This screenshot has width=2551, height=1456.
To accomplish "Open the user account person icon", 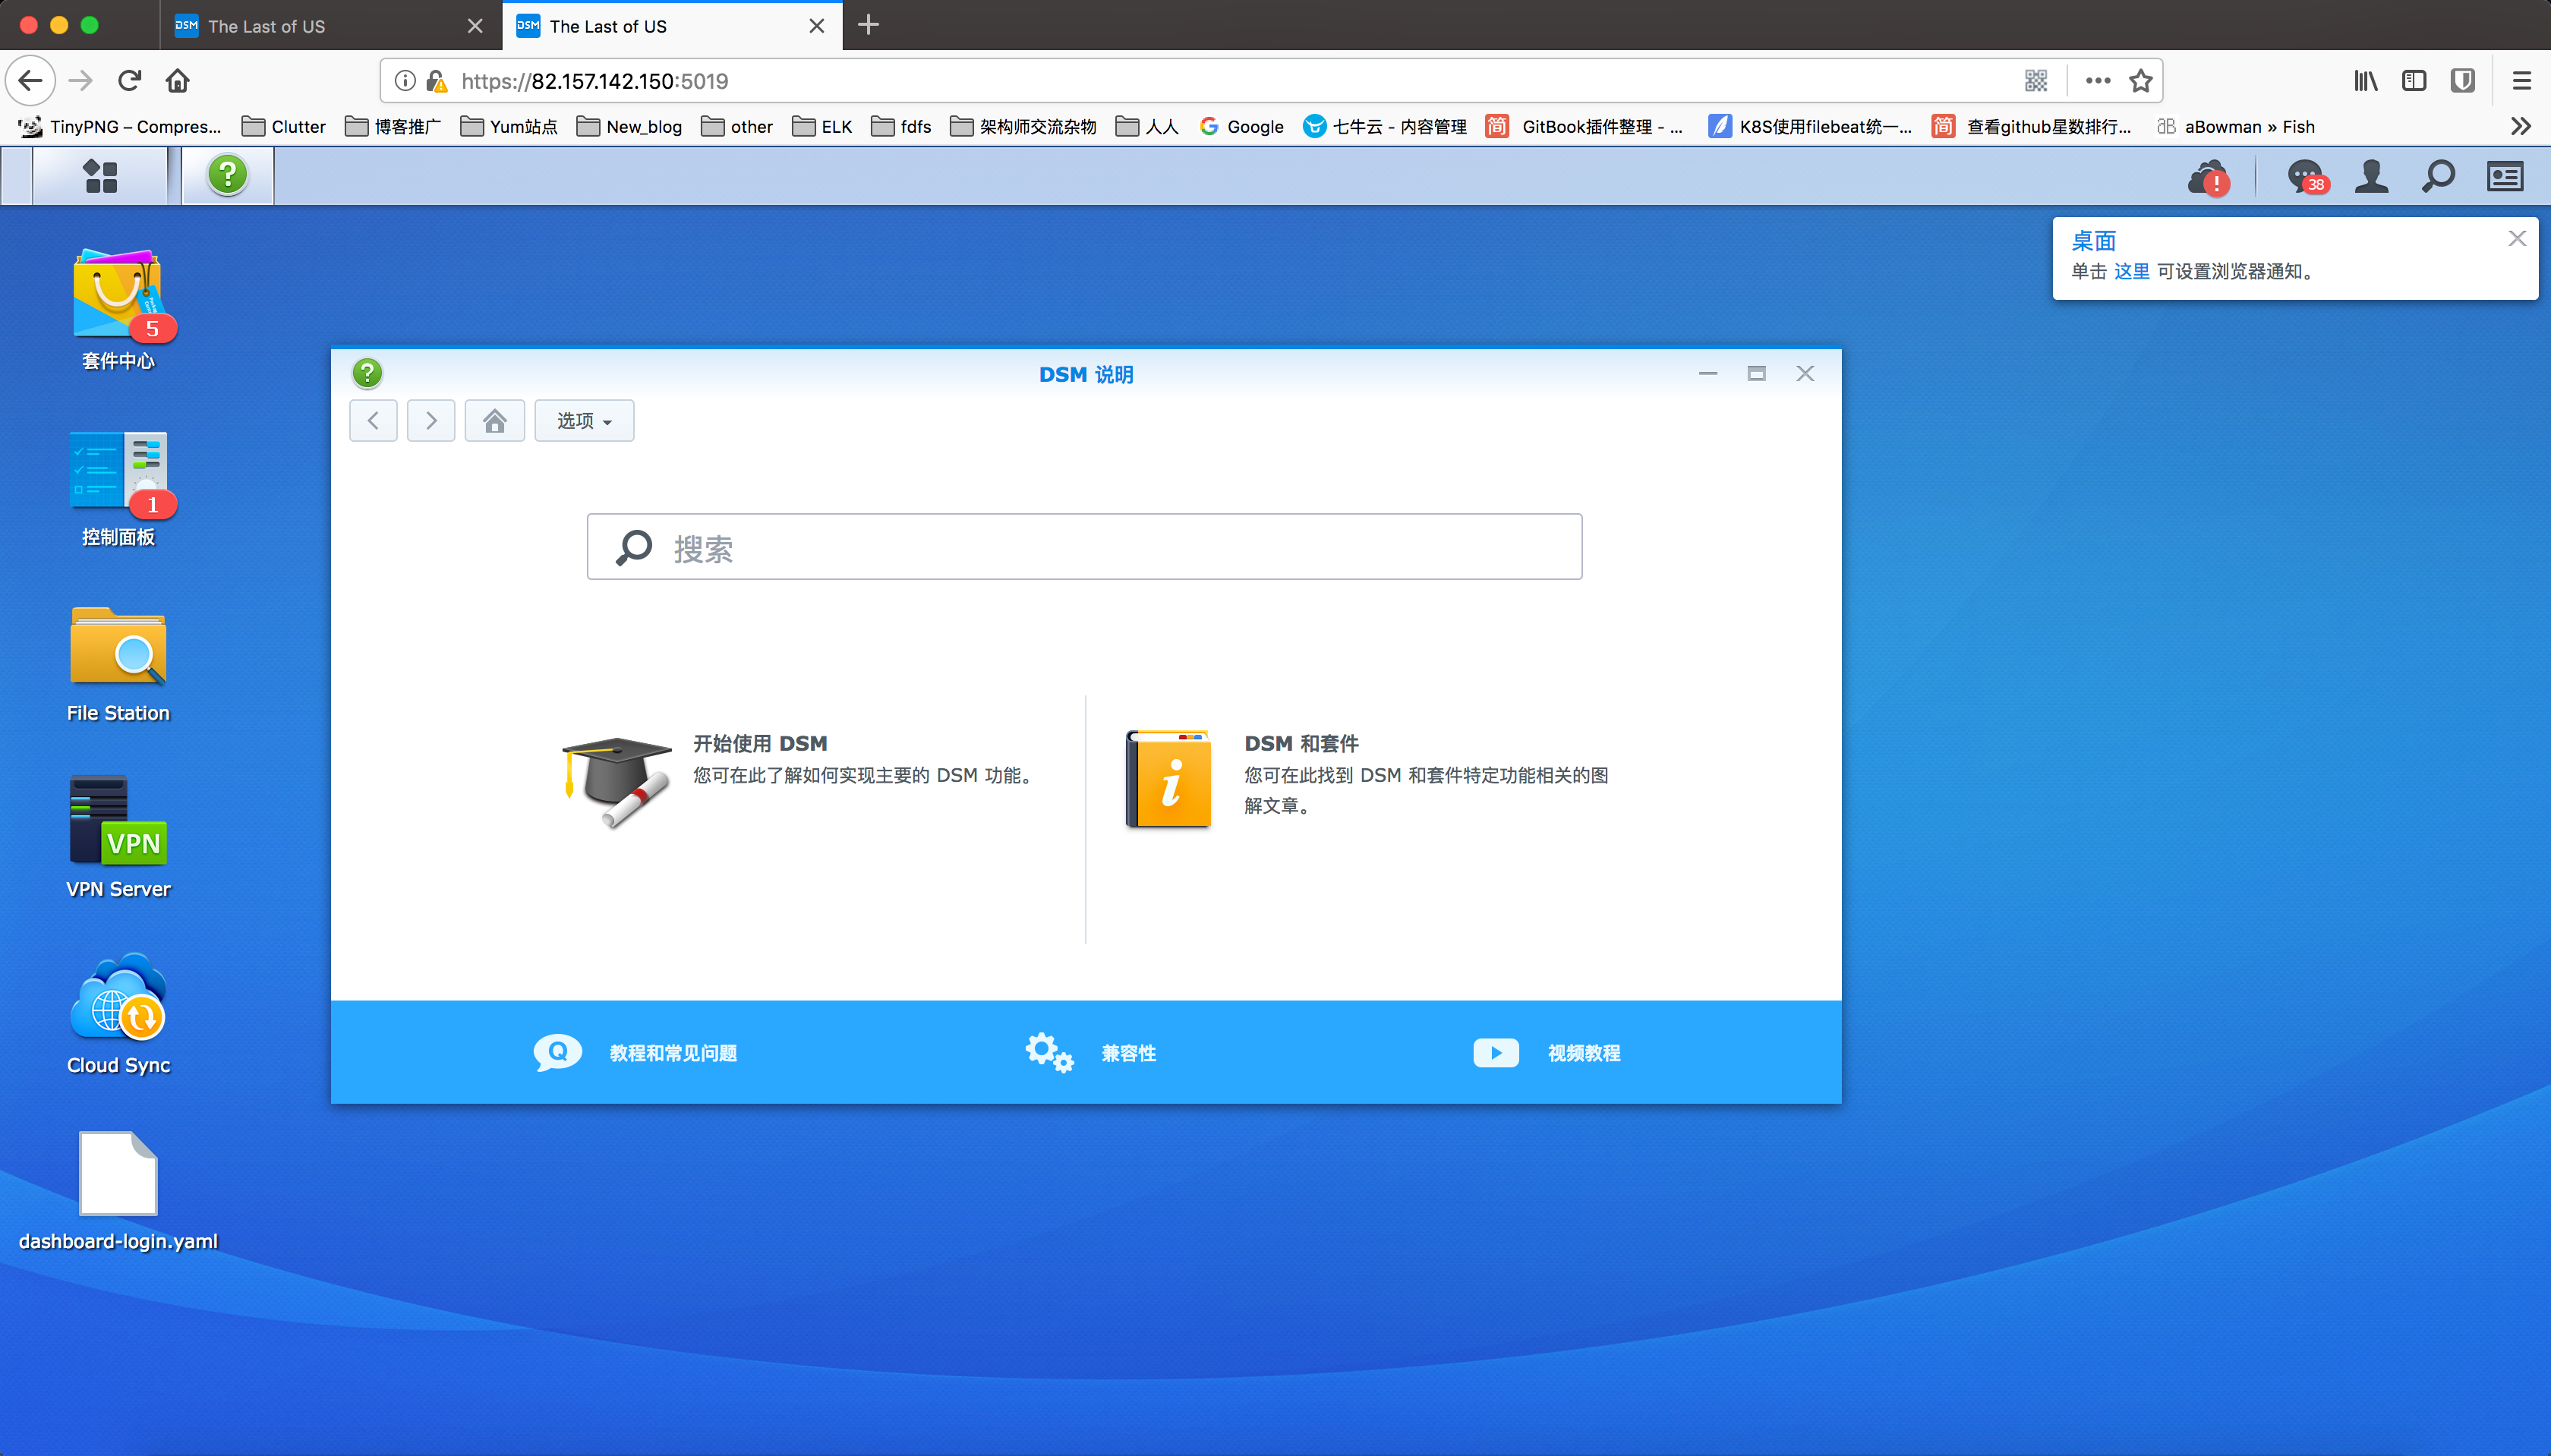I will coord(2371,175).
